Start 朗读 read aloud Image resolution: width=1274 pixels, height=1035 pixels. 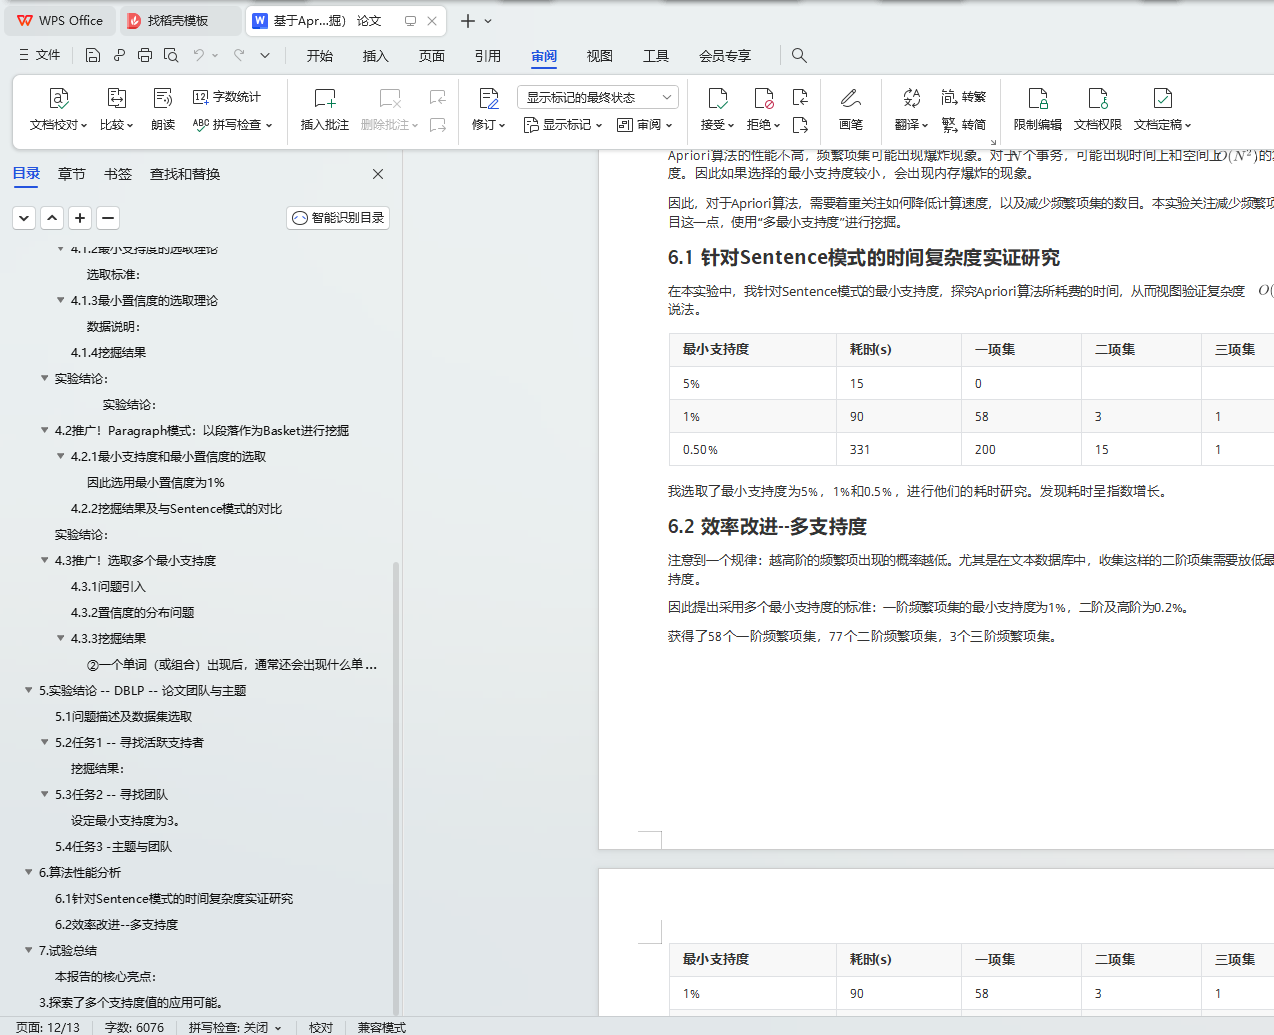coord(163,109)
